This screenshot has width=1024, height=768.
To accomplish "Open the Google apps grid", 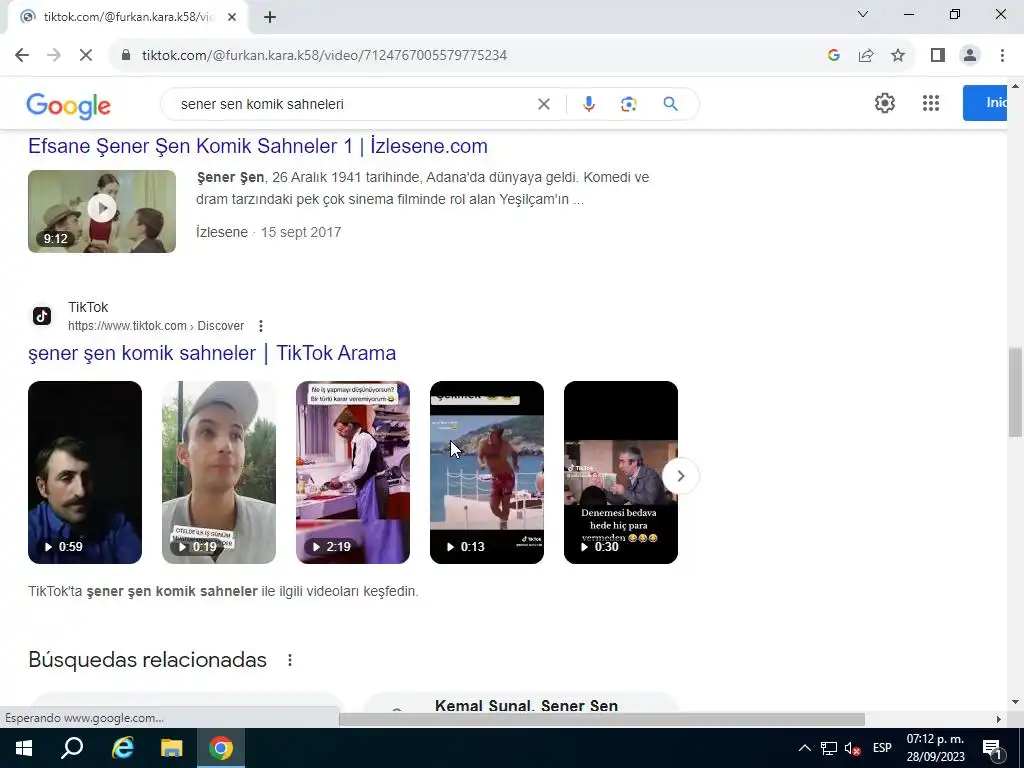I will [931, 103].
